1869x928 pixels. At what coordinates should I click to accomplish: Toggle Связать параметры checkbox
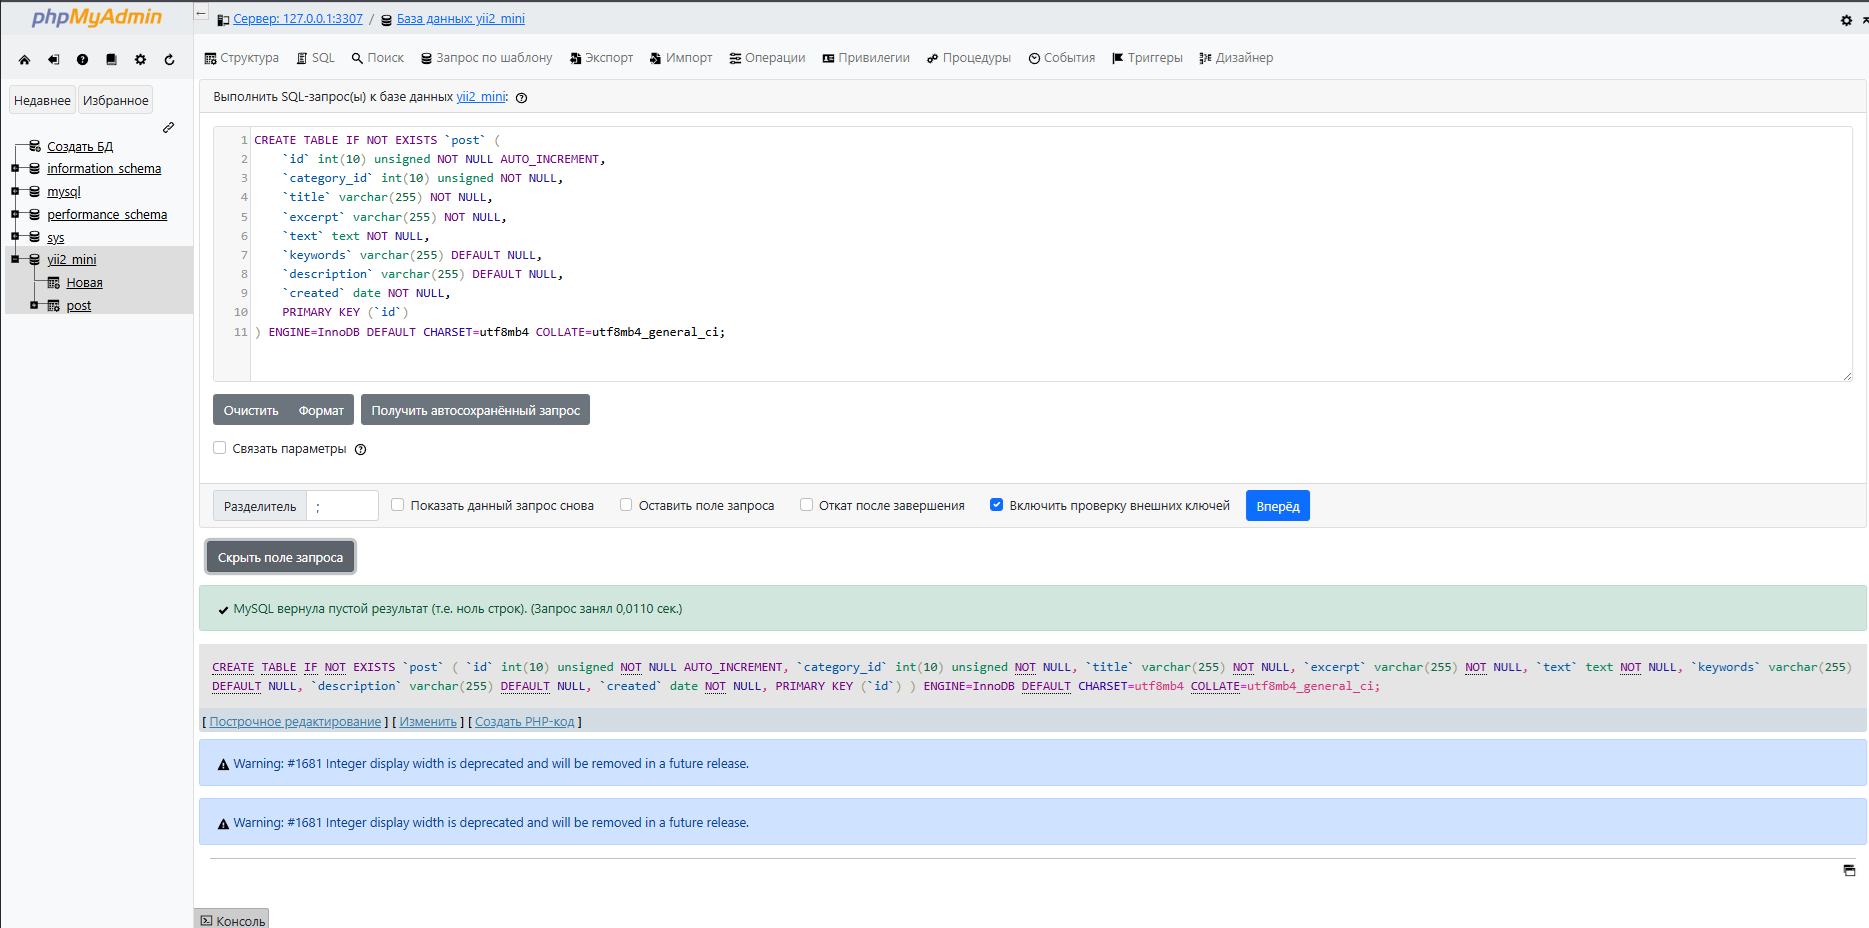coord(219,448)
